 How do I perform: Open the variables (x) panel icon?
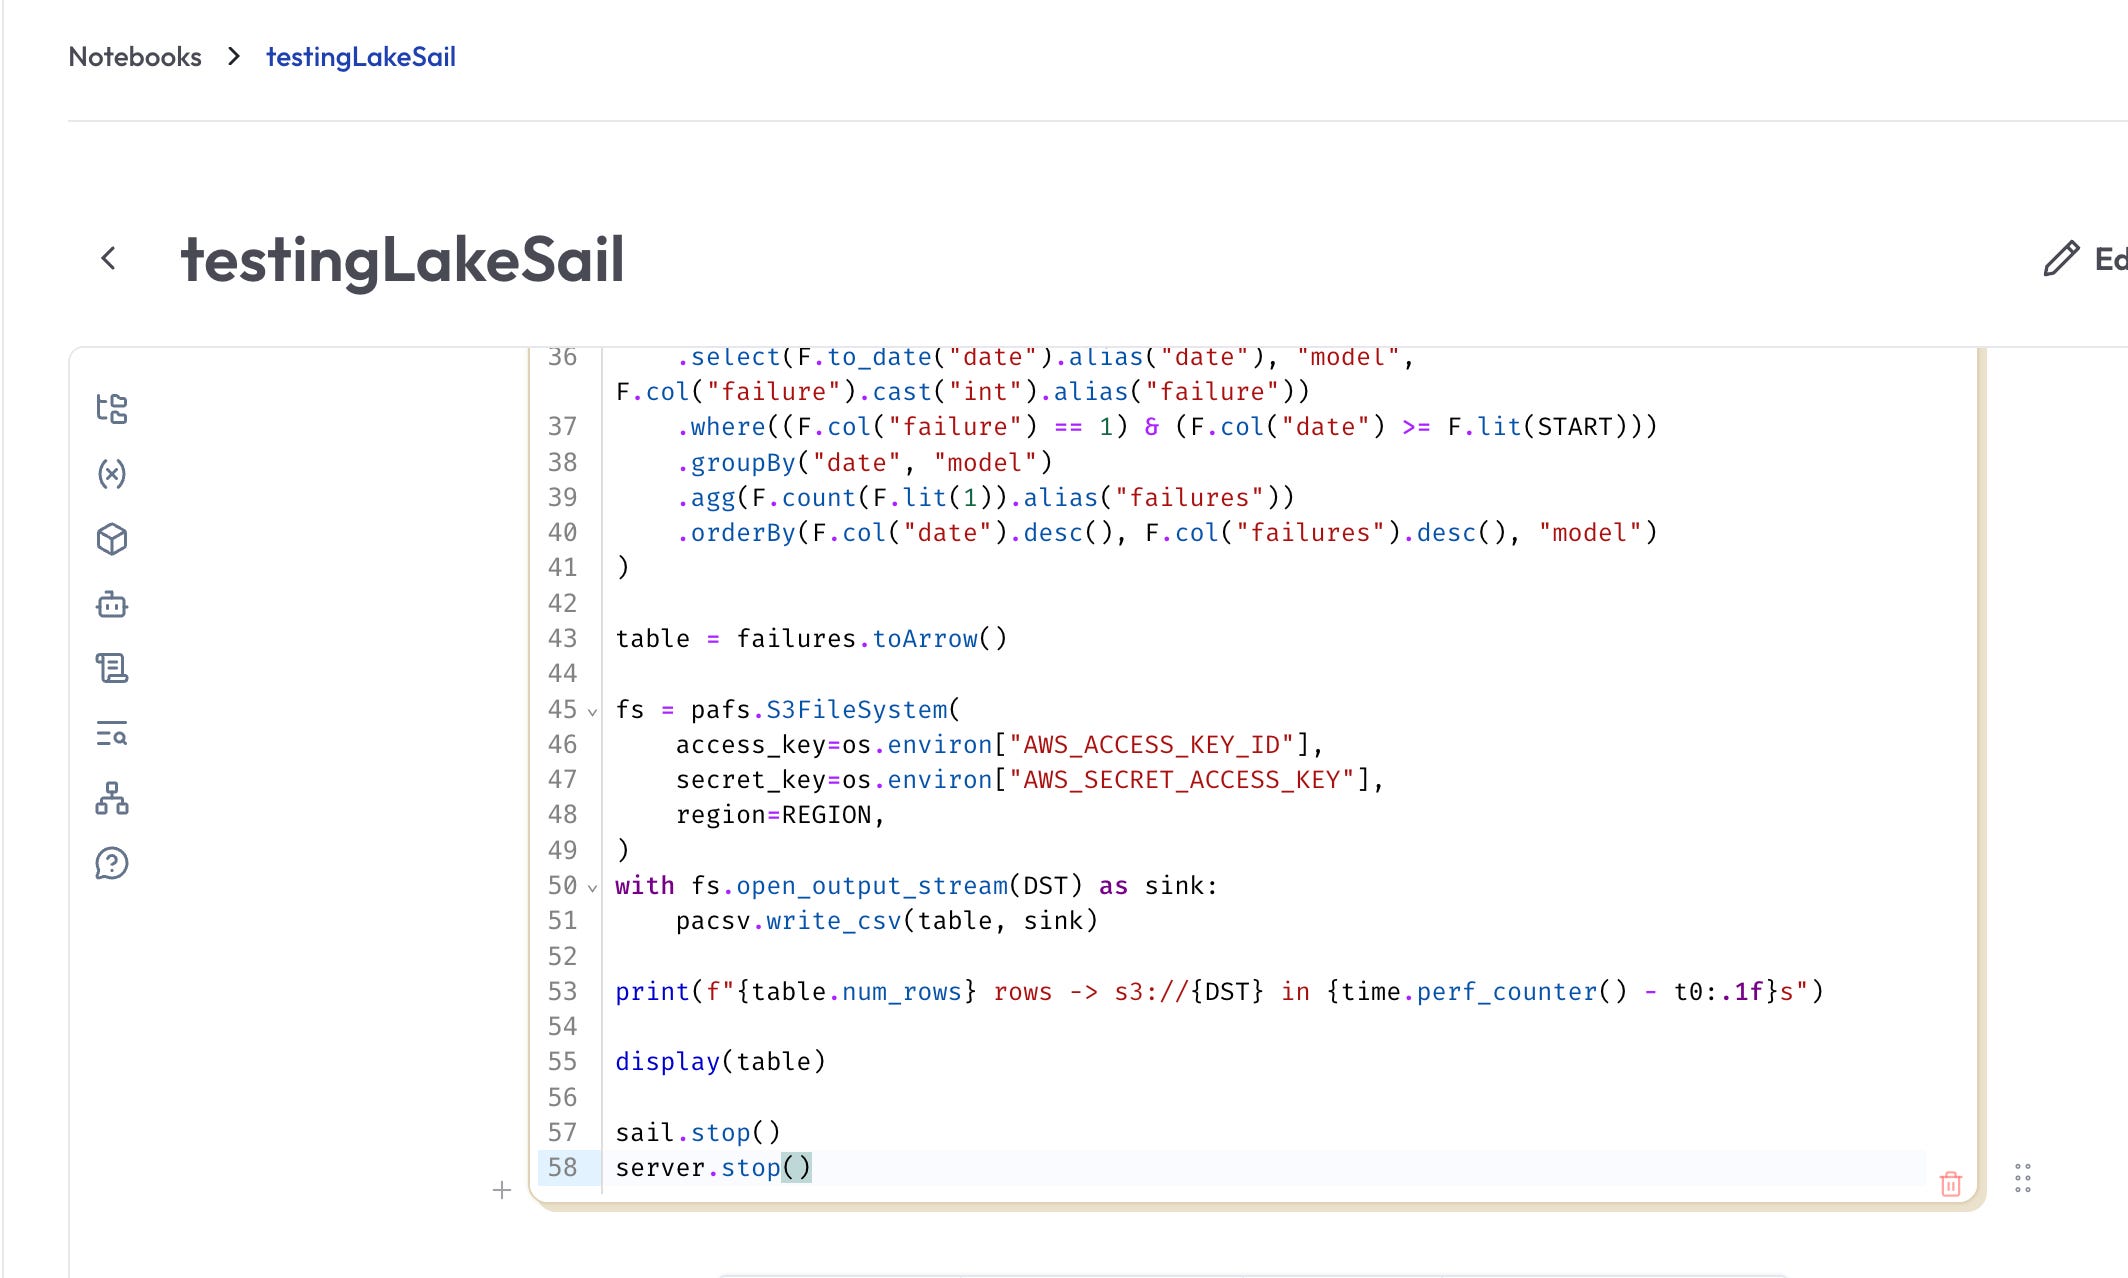pyautogui.click(x=112, y=474)
